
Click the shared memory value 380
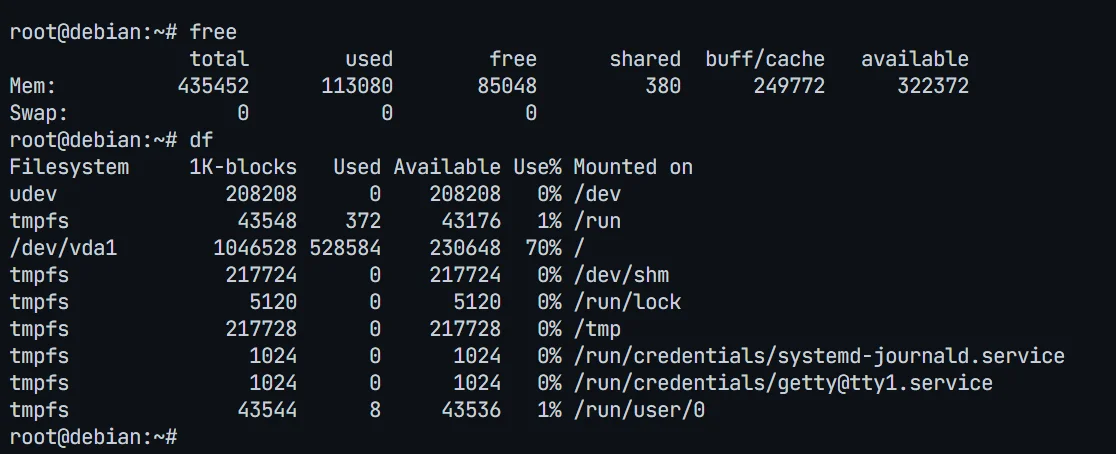(663, 86)
